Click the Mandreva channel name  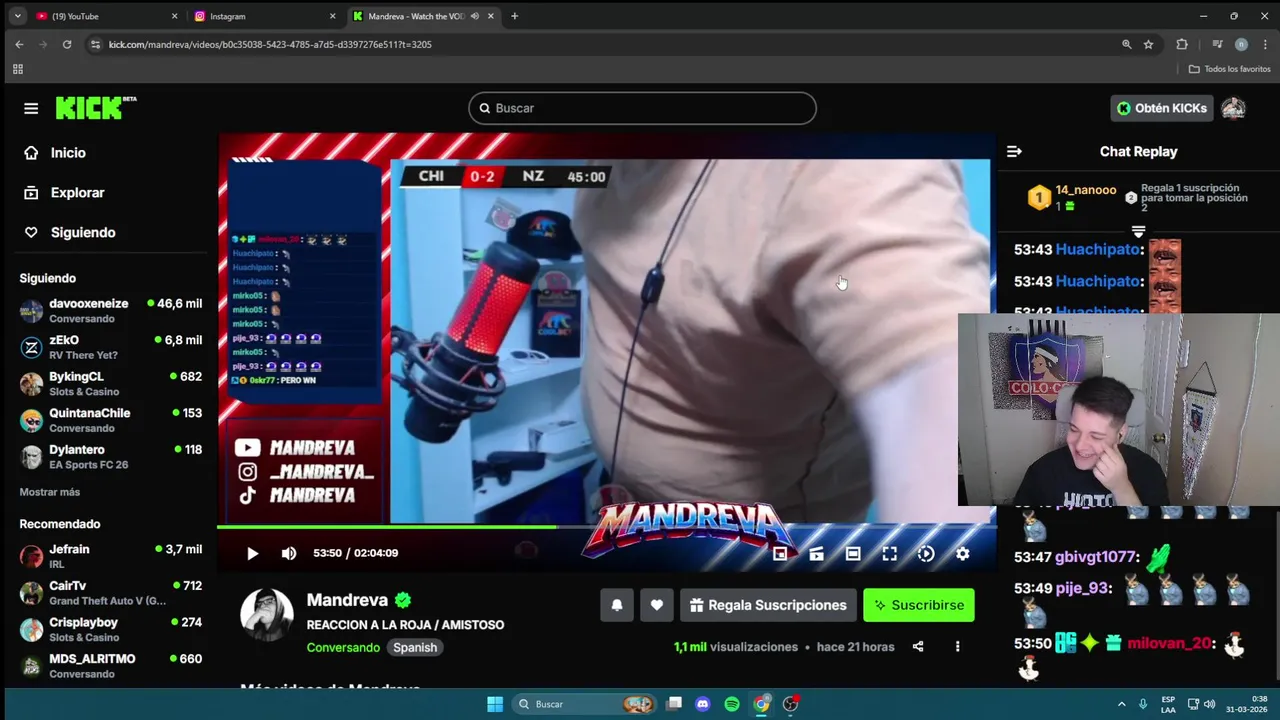tap(347, 600)
